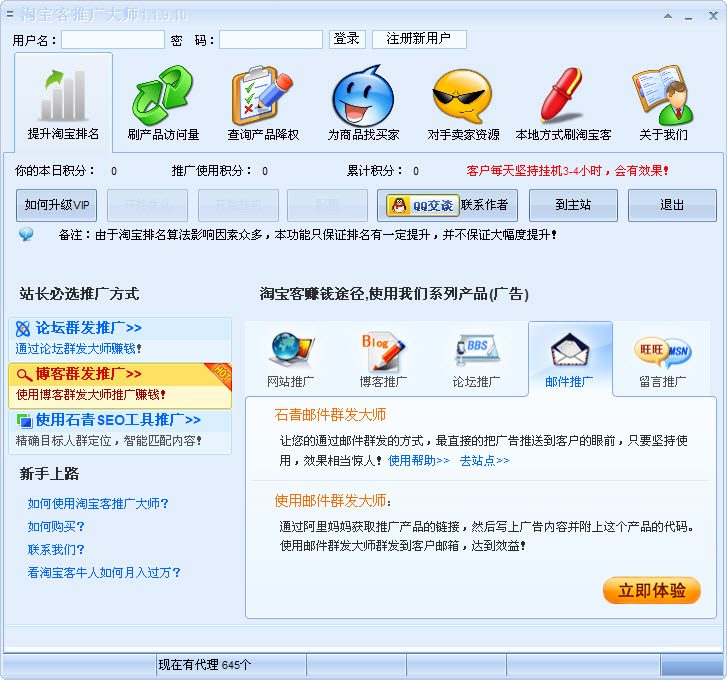Open the 使用帮助>> link
Screen dimensions: 727x680
(x=419, y=460)
